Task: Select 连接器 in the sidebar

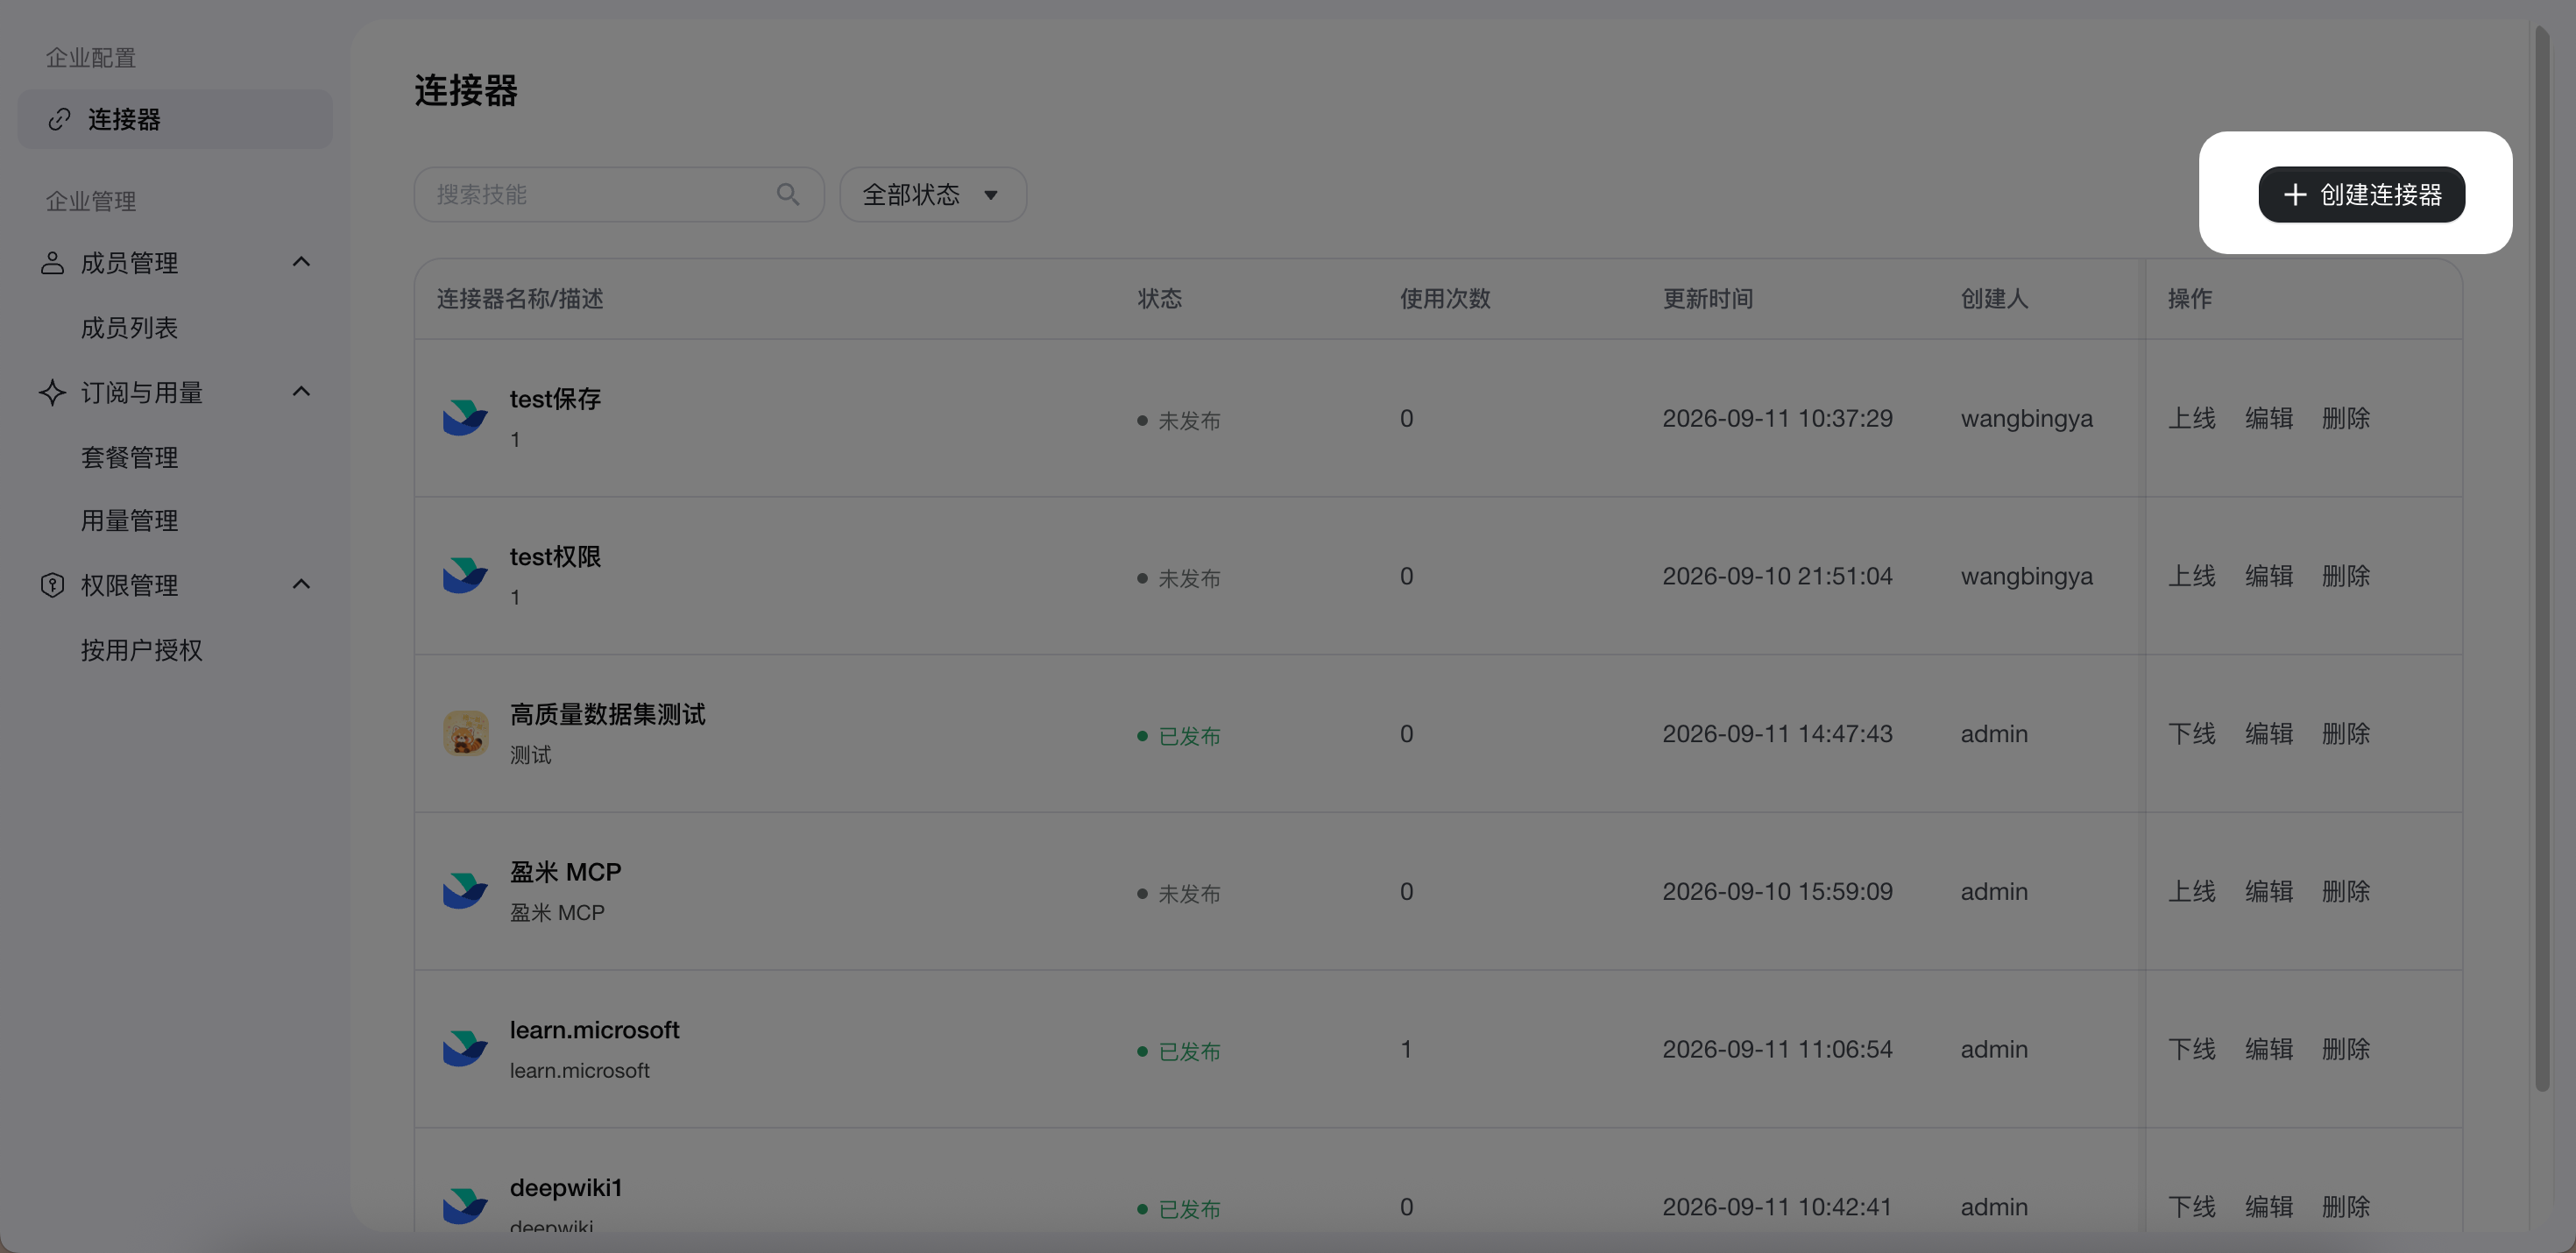Action: click(x=175, y=119)
